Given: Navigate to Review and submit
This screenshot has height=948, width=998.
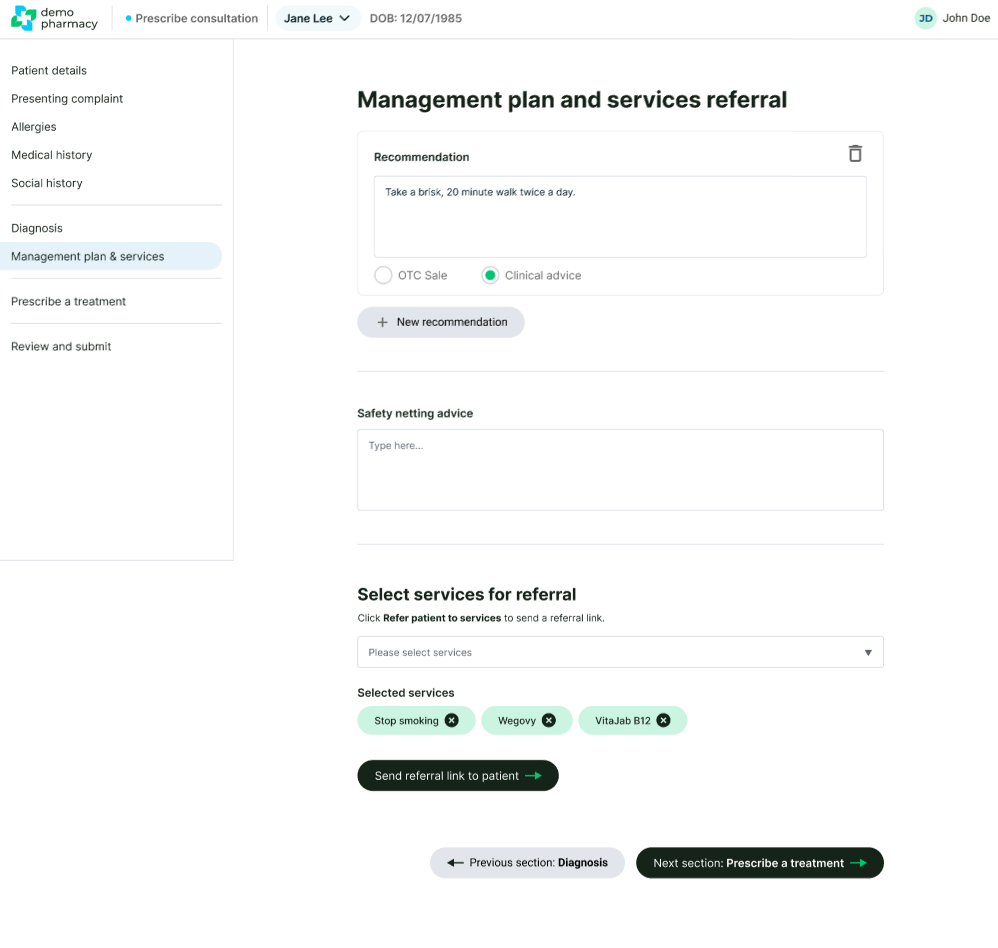Looking at the screenshot, I should [x=61, y=346].
